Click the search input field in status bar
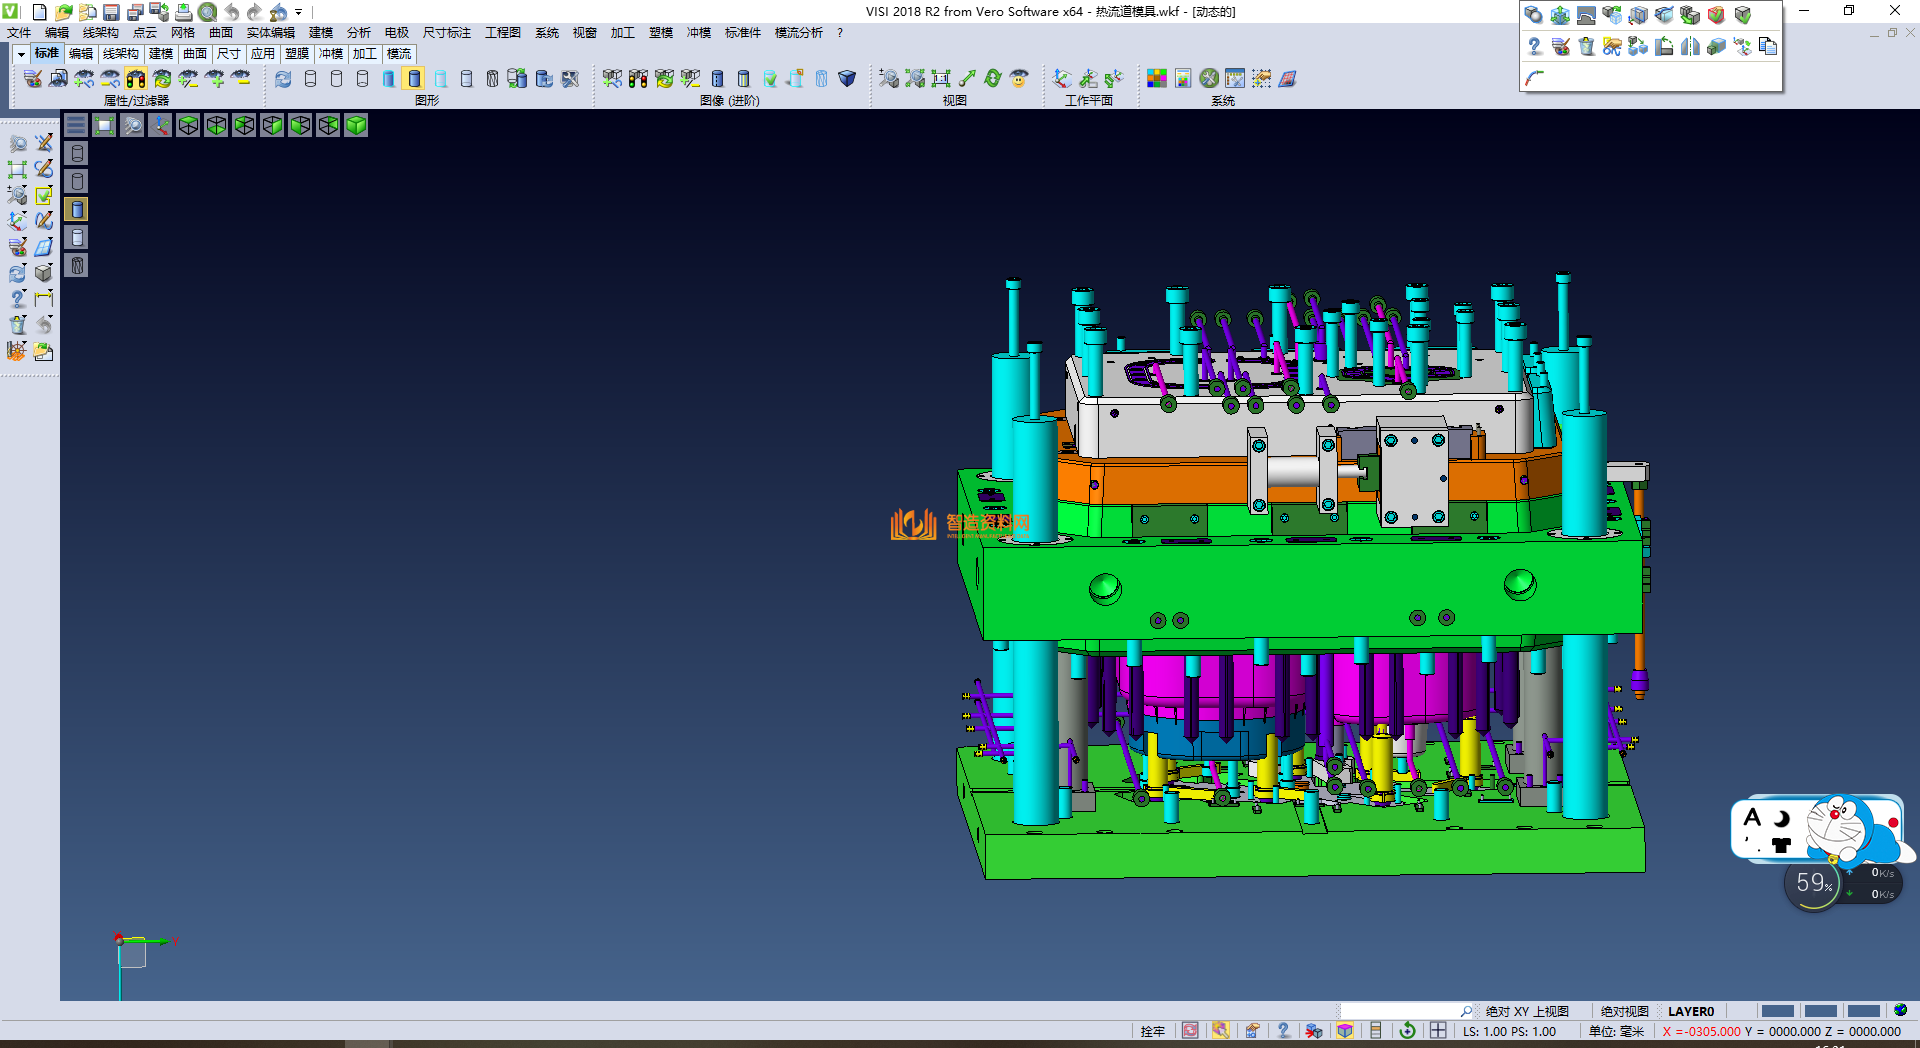The image size is (1920, 1048). [1400, 1011]
